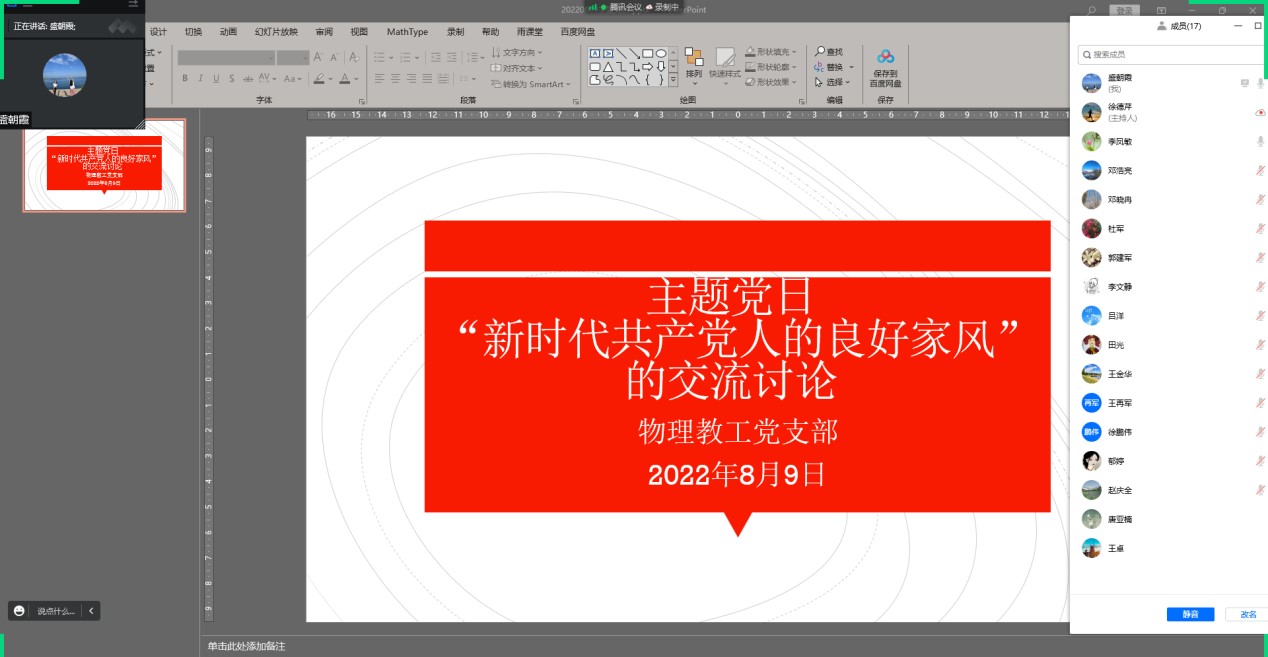This screenshot has height=657, width=1268.
Task: Toggle Italic text formatting
Action: tap(200, 79)
